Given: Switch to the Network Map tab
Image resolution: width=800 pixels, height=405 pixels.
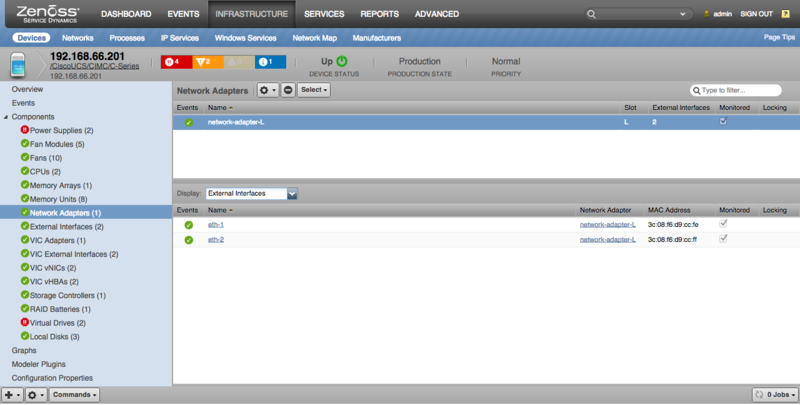Looking at the screenshot, I should coord(314,38).
